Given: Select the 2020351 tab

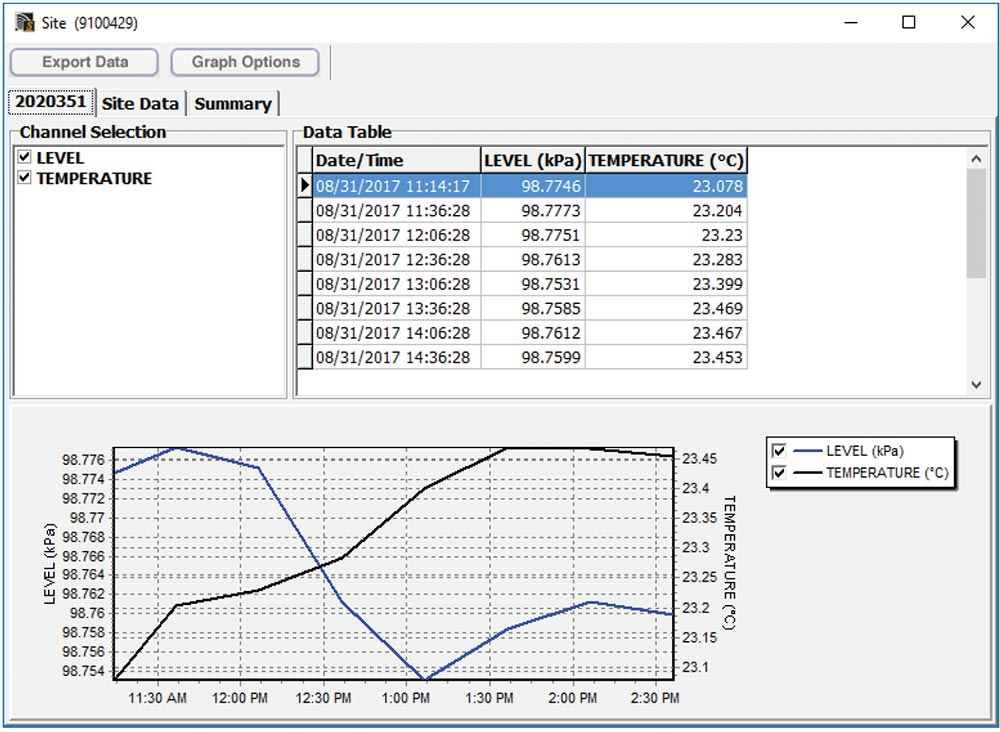Looking at the screenshot, I should click(50, 101).
